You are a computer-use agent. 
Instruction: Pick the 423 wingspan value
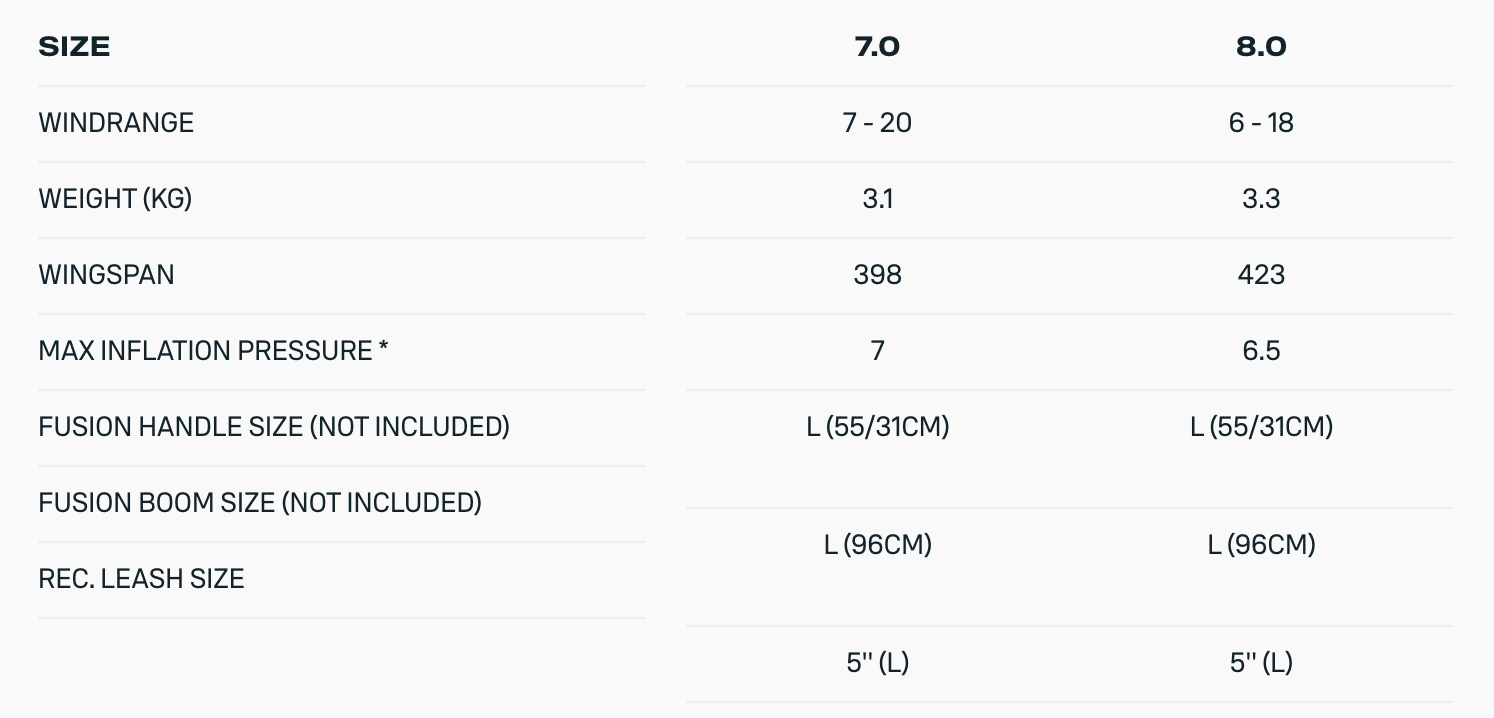(1261, 275)
